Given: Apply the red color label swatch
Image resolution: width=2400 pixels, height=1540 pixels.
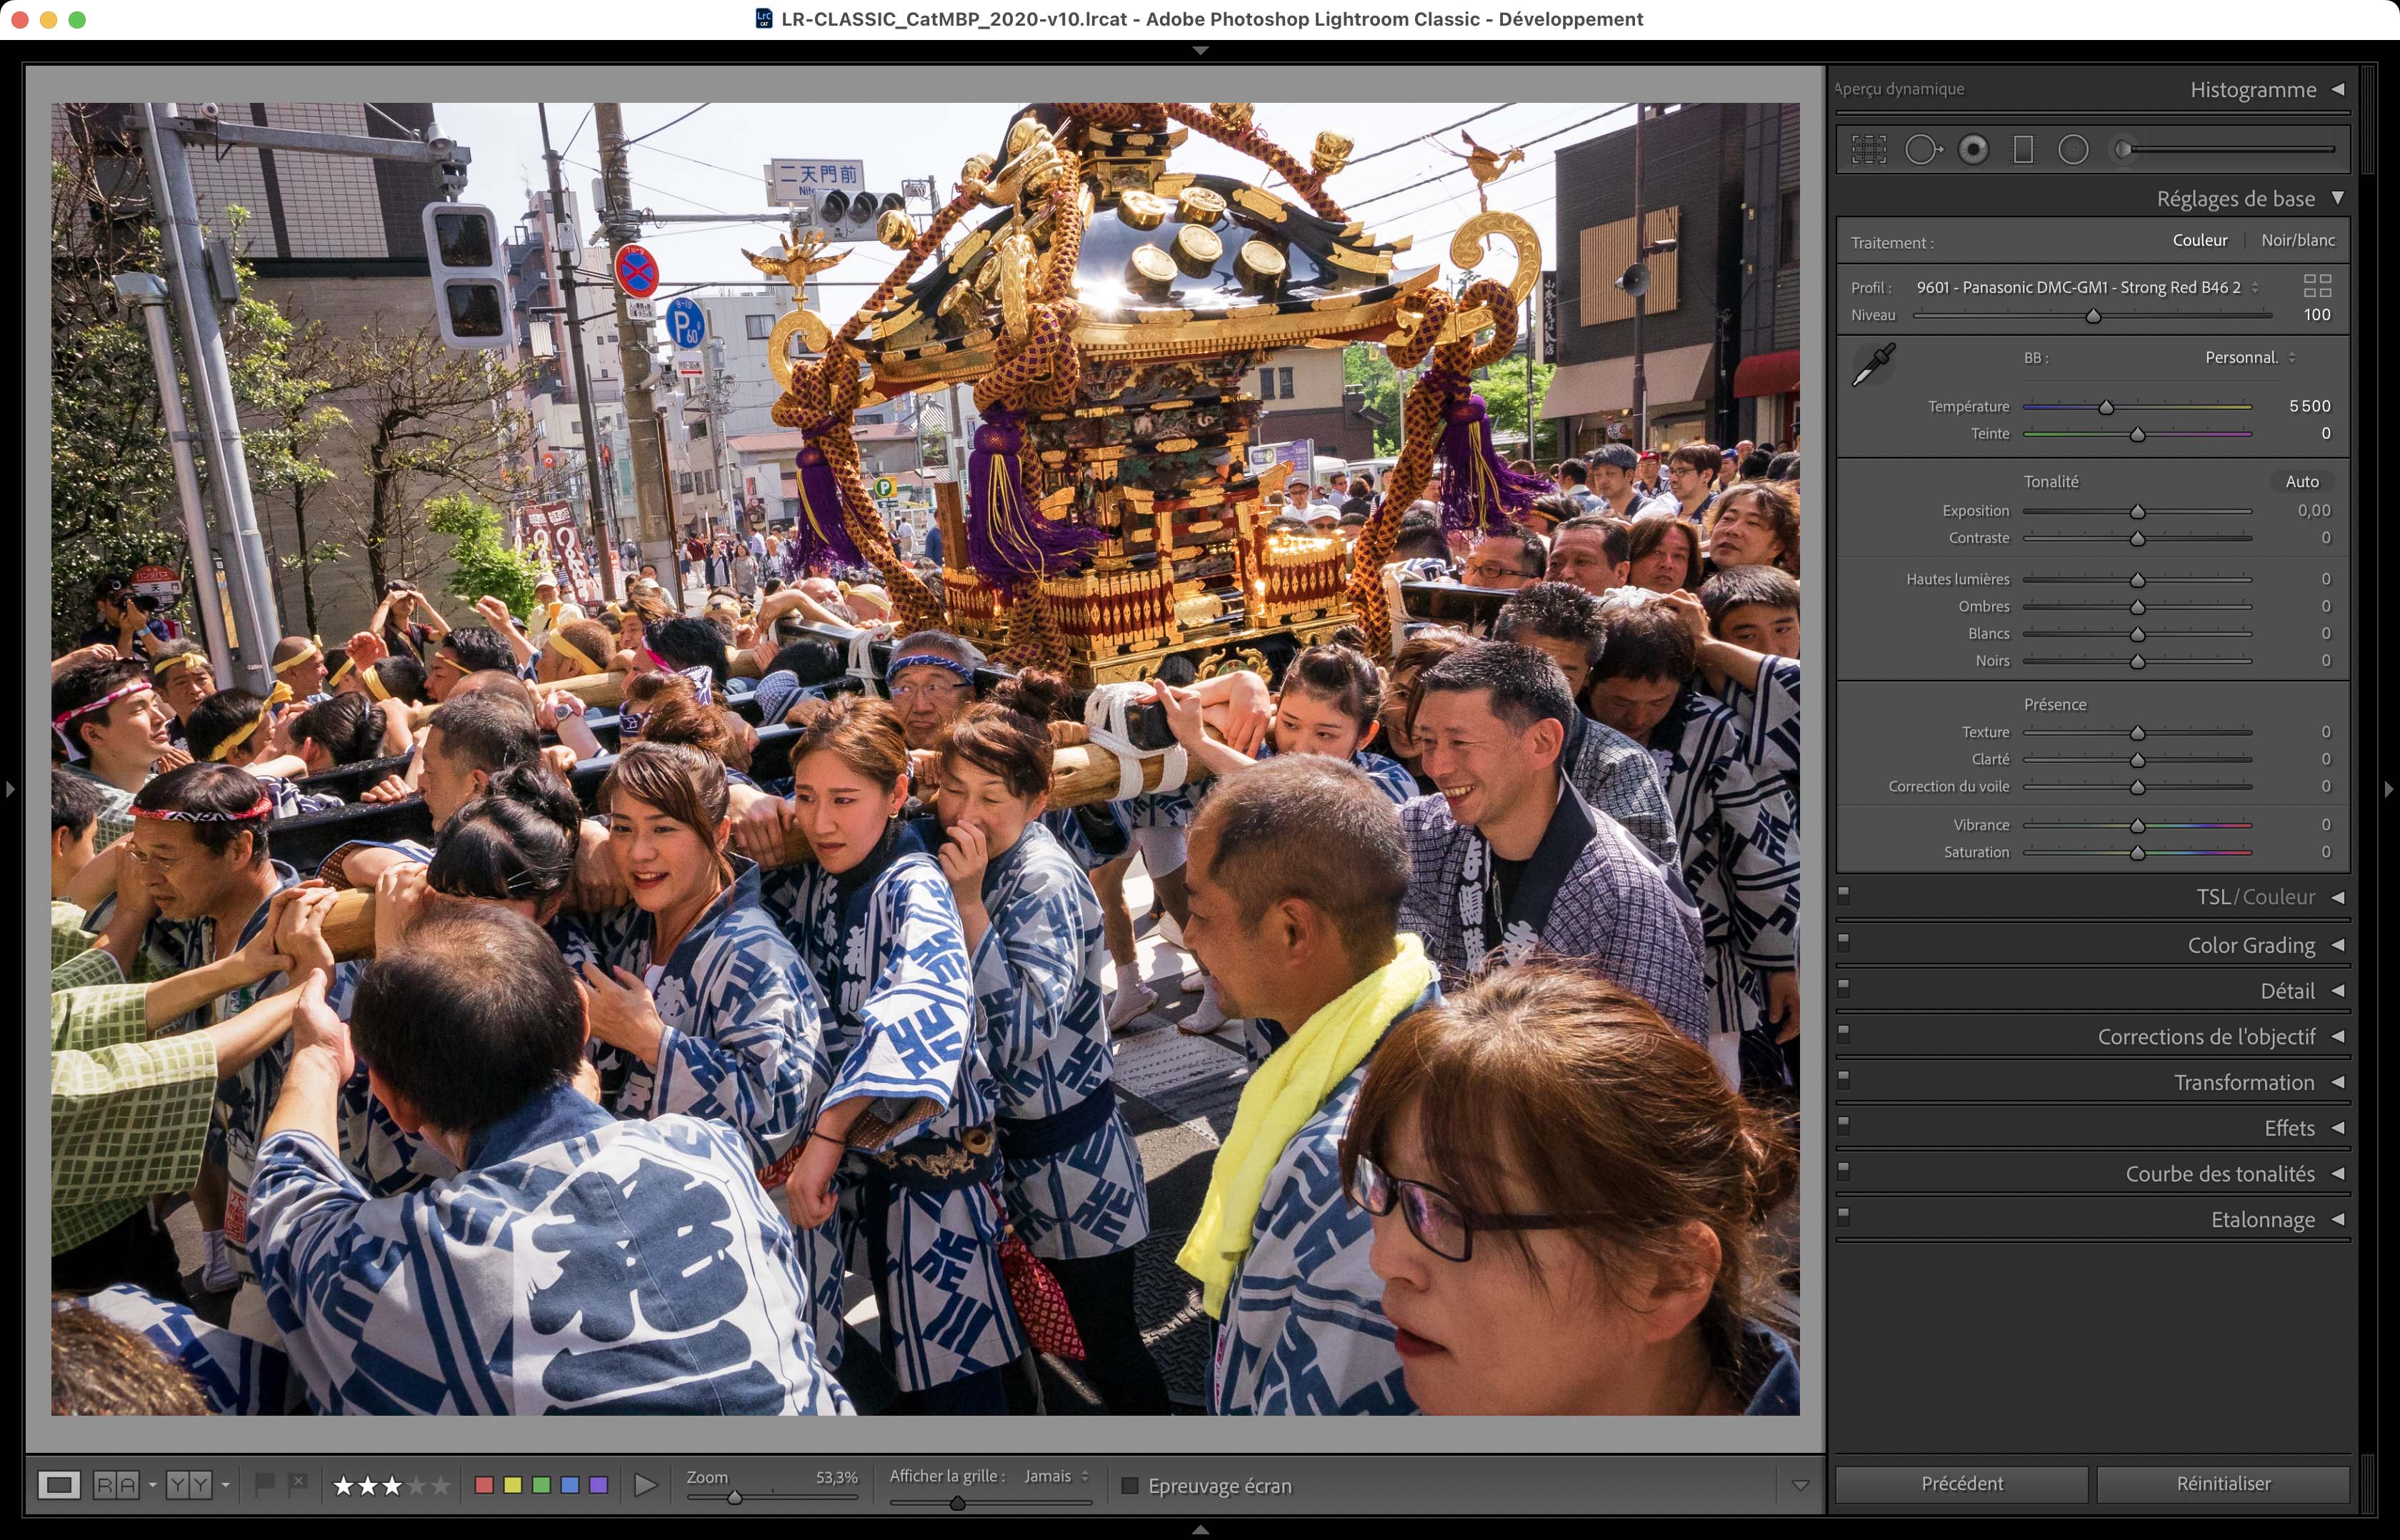Looking at the screenshot, I should (x=484, y=1486).
